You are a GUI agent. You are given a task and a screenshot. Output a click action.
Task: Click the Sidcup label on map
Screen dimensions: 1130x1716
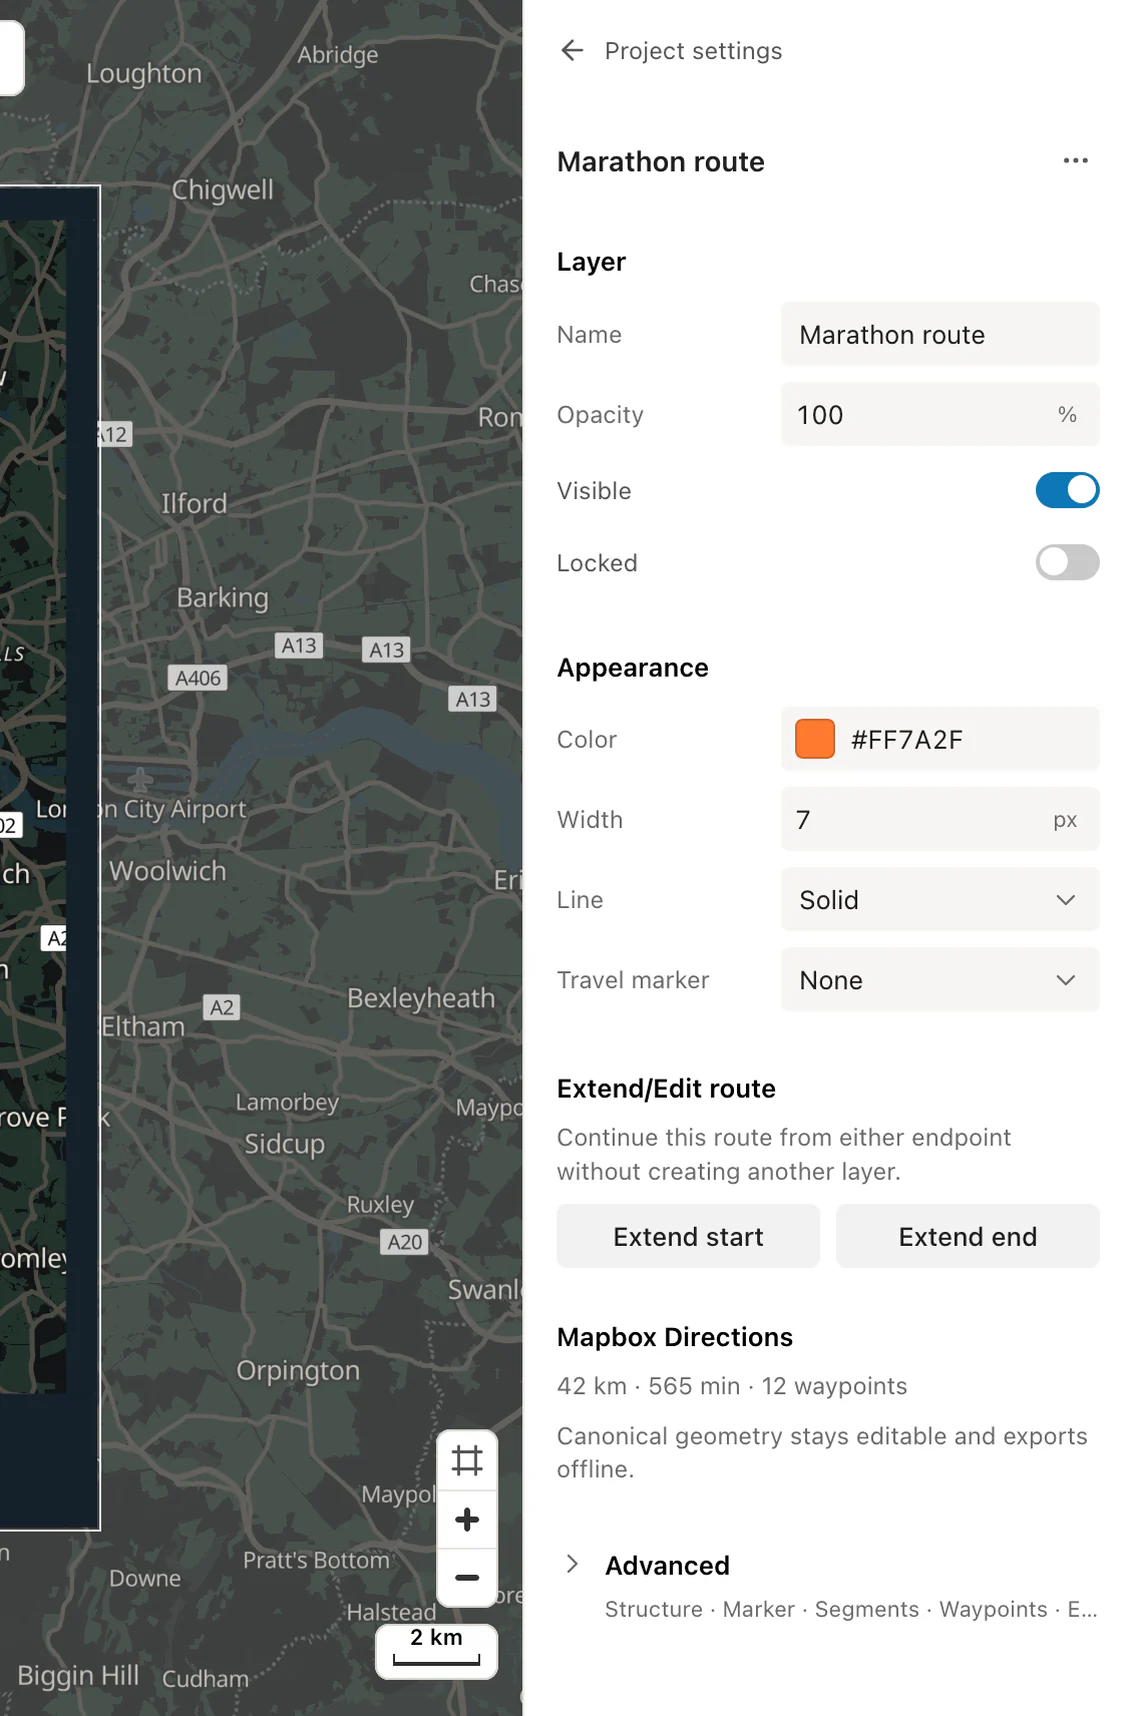point(284,1144)
